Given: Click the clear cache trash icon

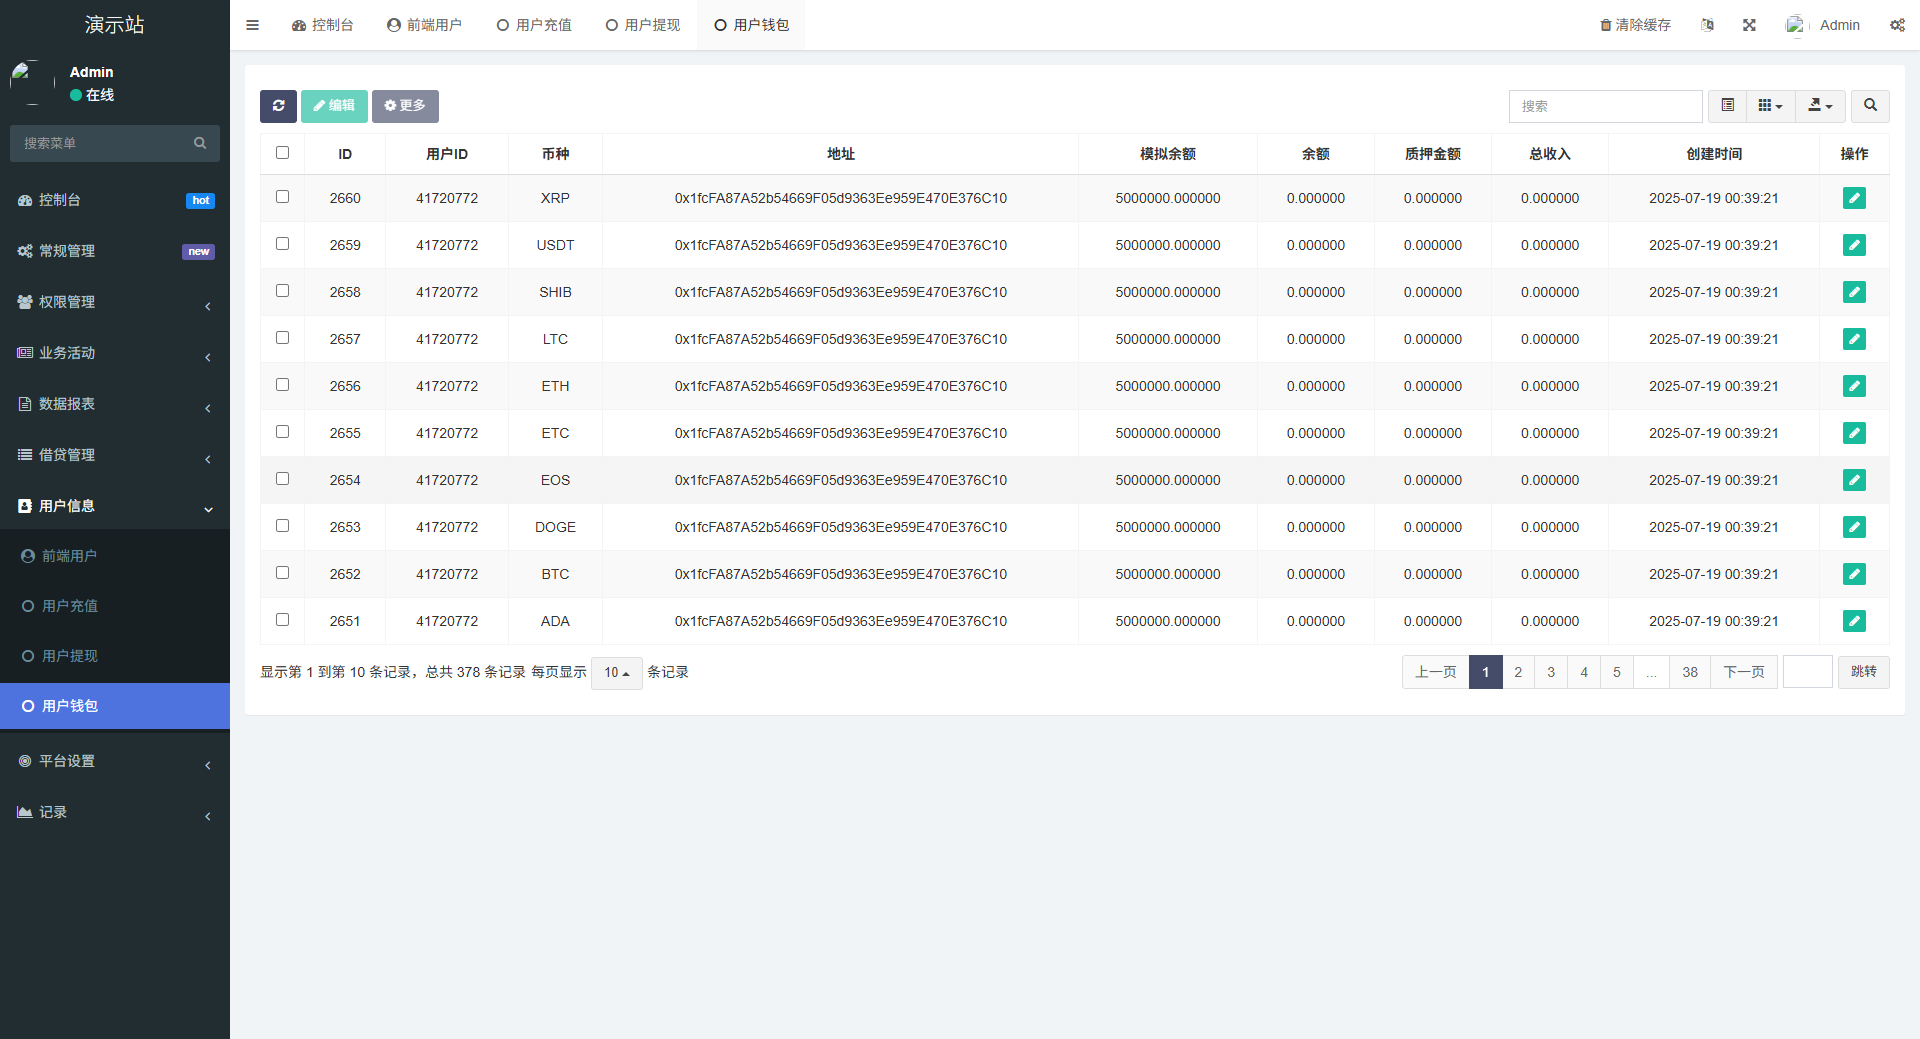Looking at the screenshot, I should tap(1634, 24).
